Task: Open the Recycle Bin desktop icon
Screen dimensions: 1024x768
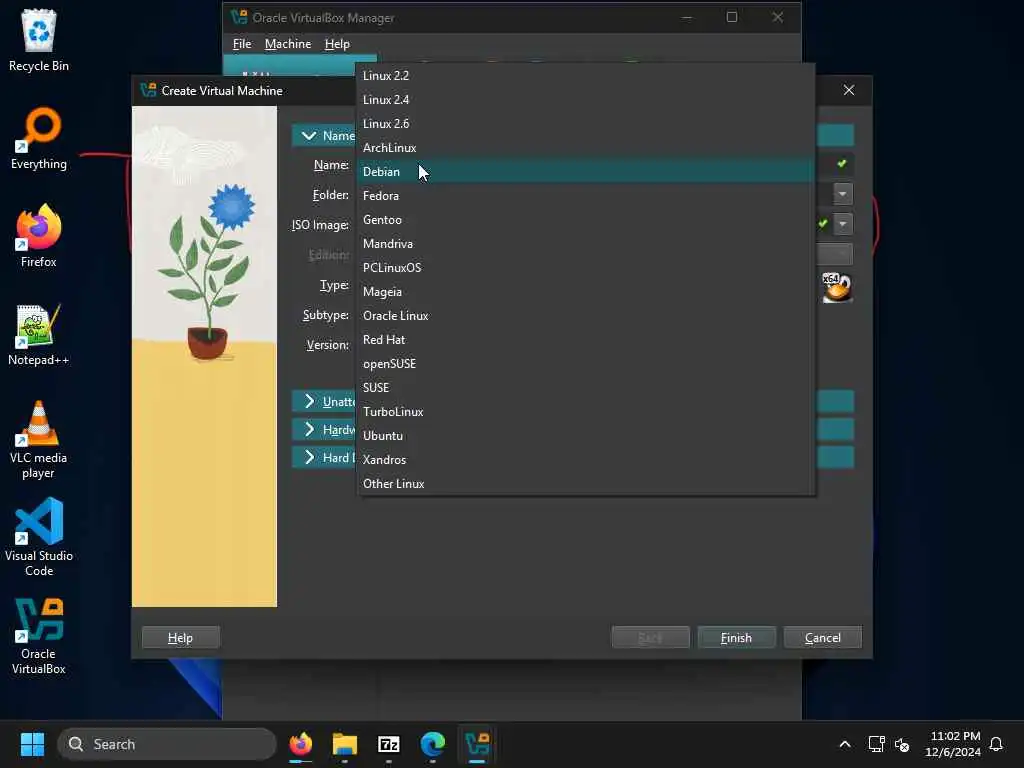Action: (39, 40)
